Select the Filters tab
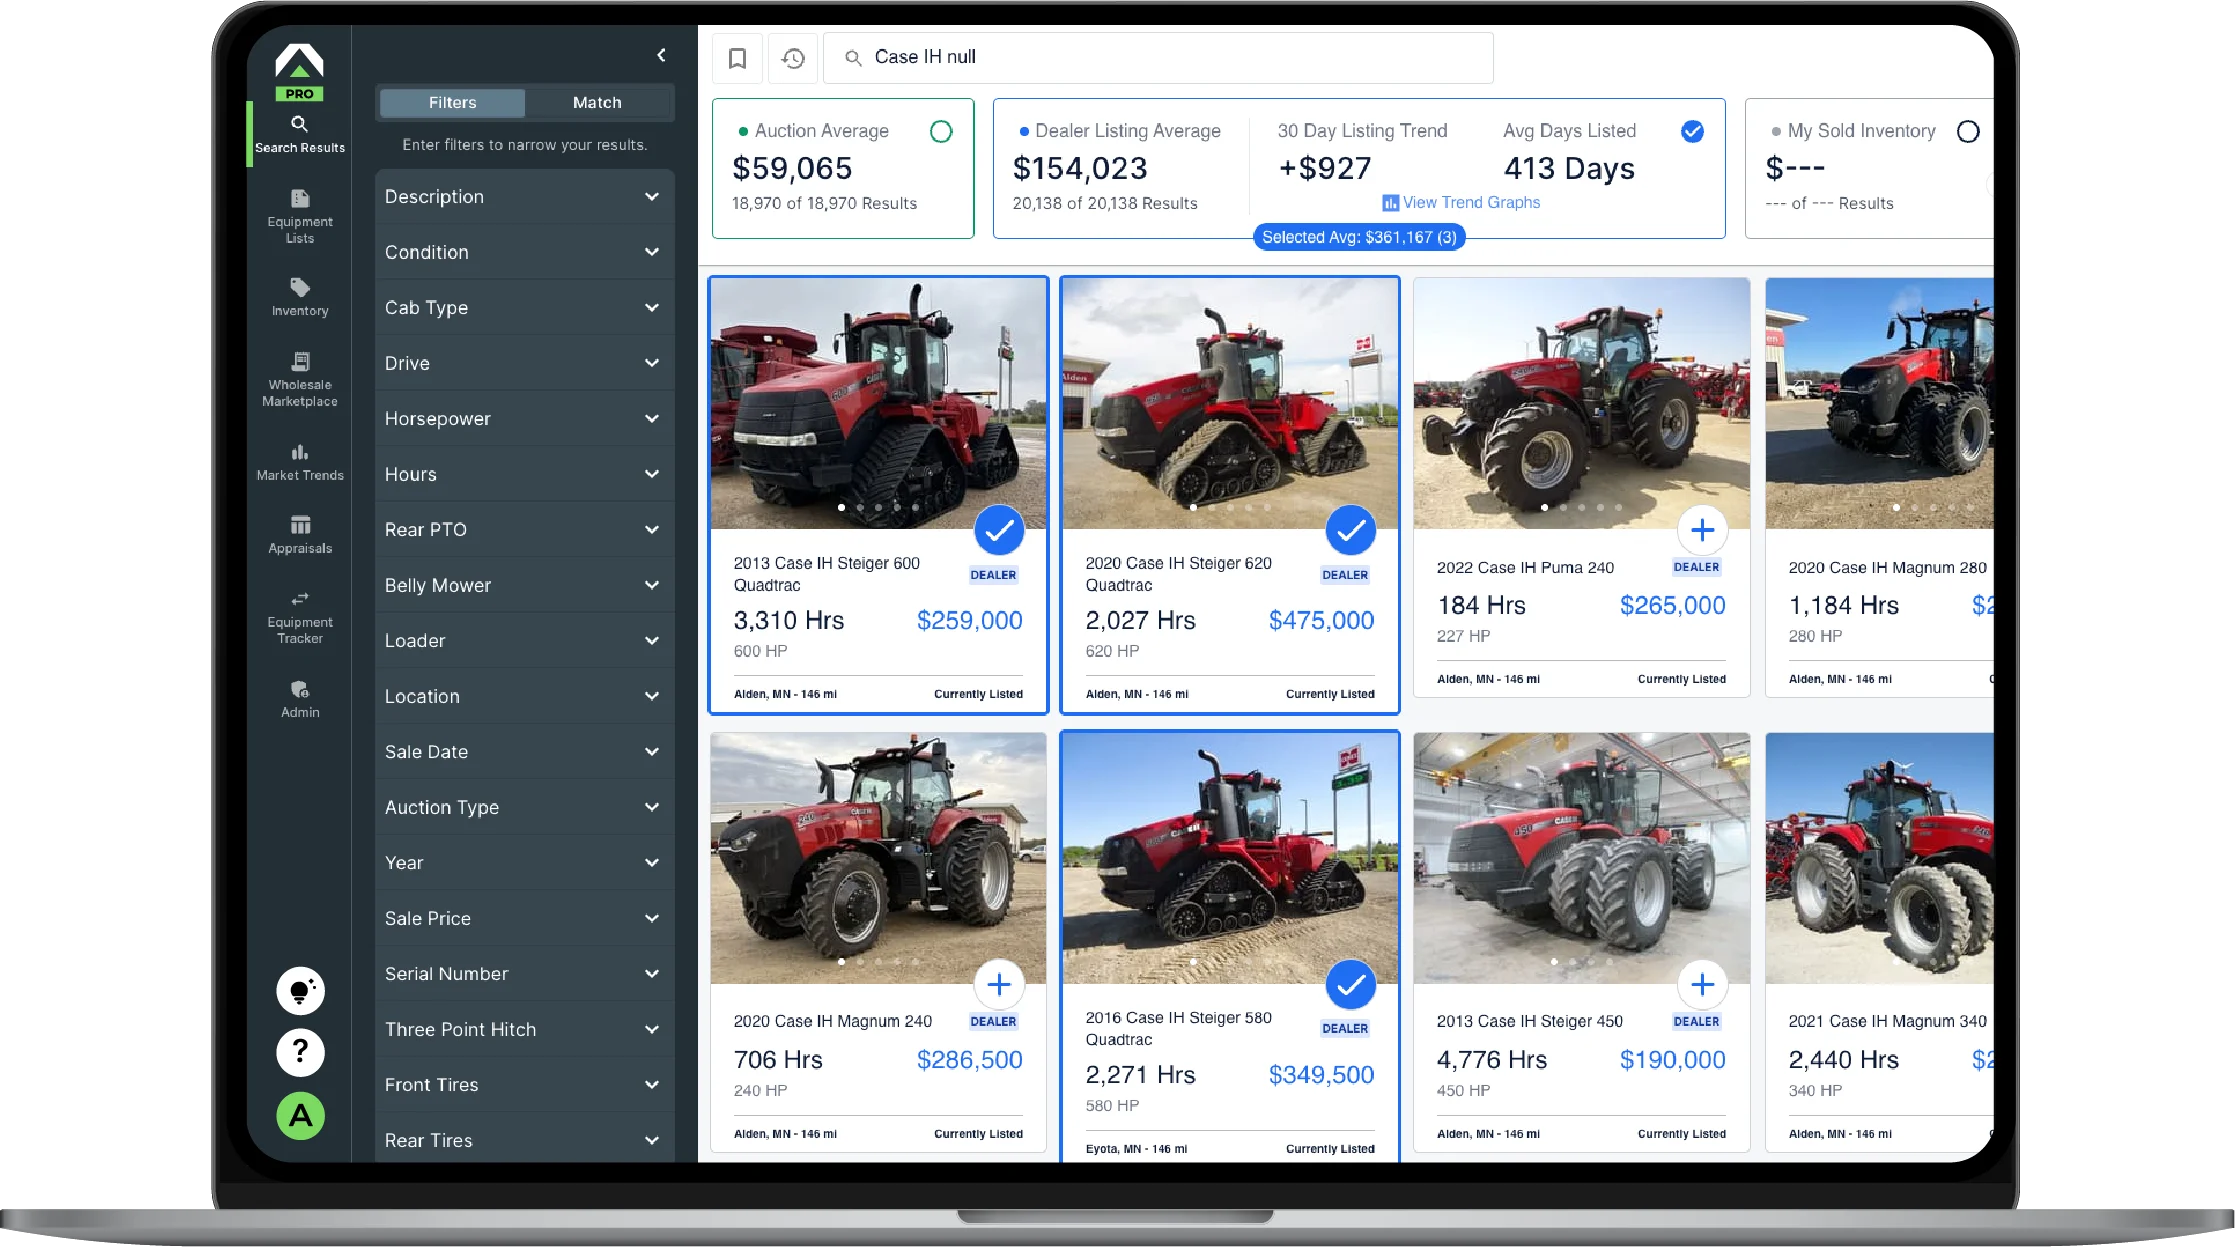Screen dimensions: 2235x1247 point(452,102)
